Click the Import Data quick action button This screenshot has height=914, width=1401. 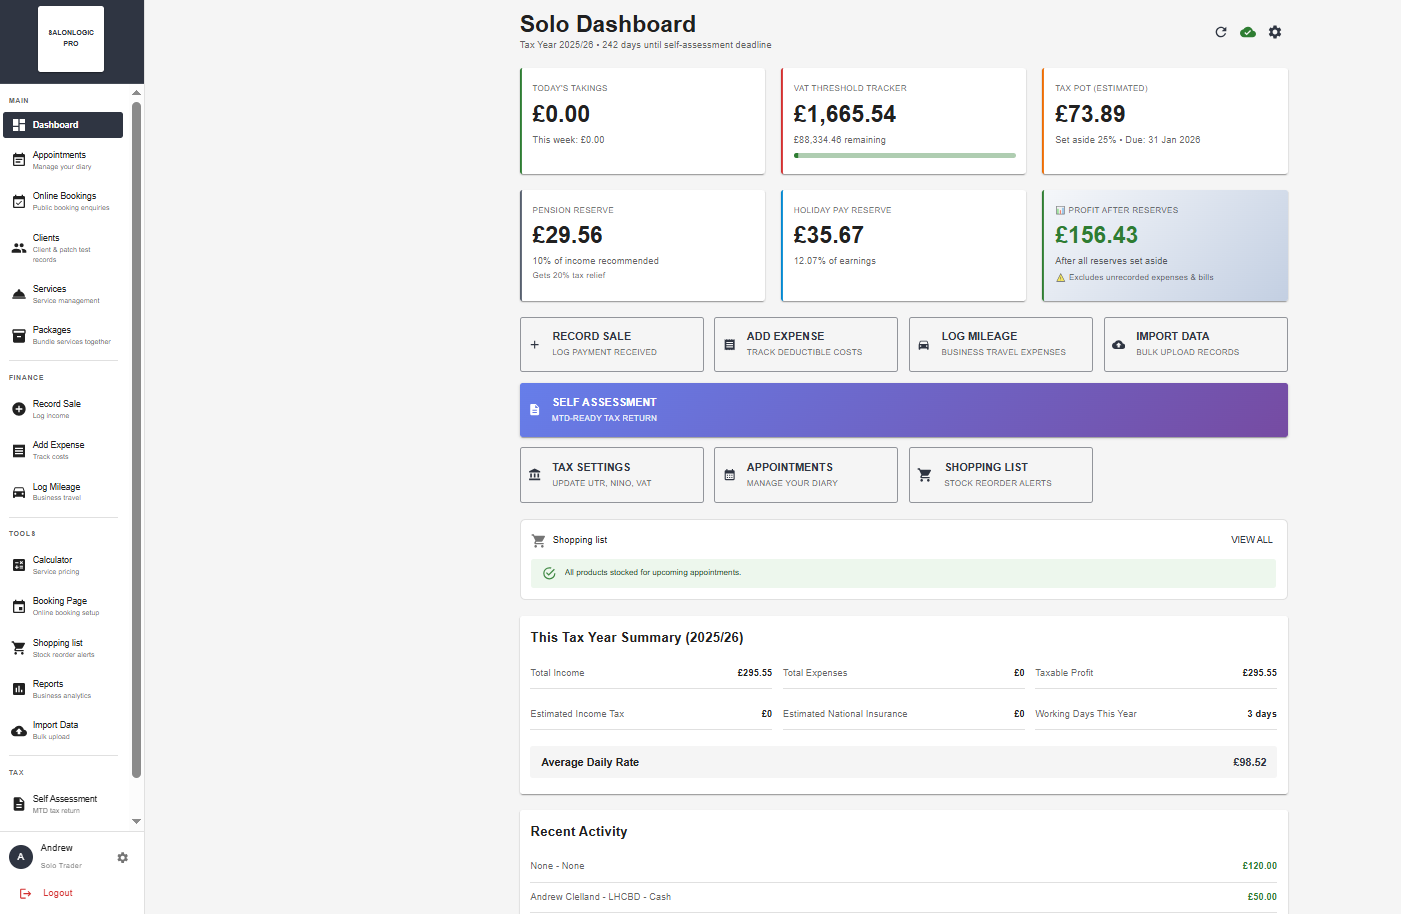click(x=1196, y=344)
